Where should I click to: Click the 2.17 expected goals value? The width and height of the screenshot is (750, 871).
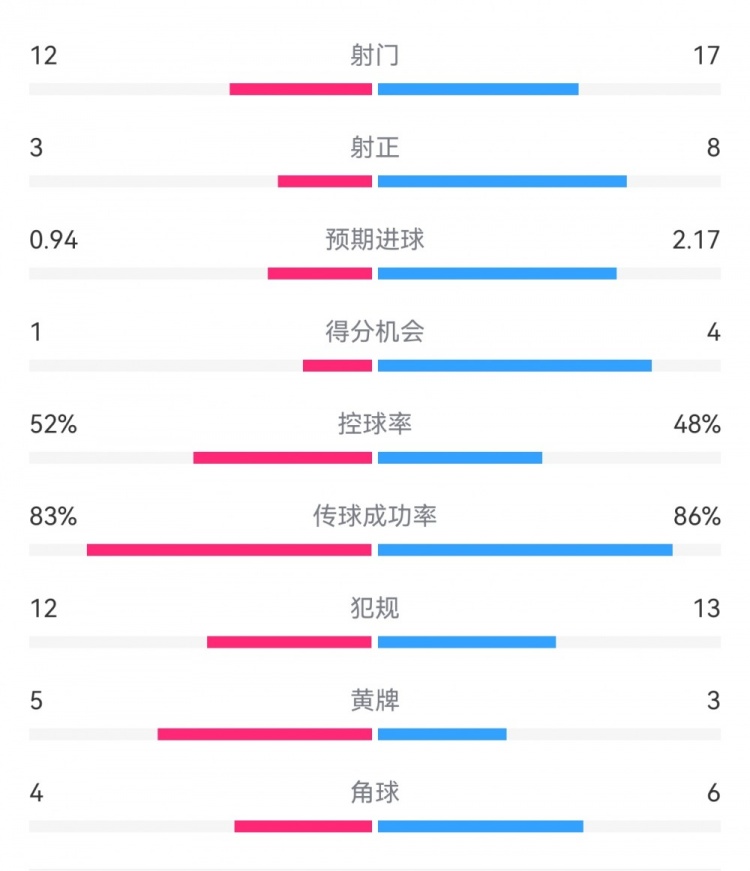(x=697, y=240)
